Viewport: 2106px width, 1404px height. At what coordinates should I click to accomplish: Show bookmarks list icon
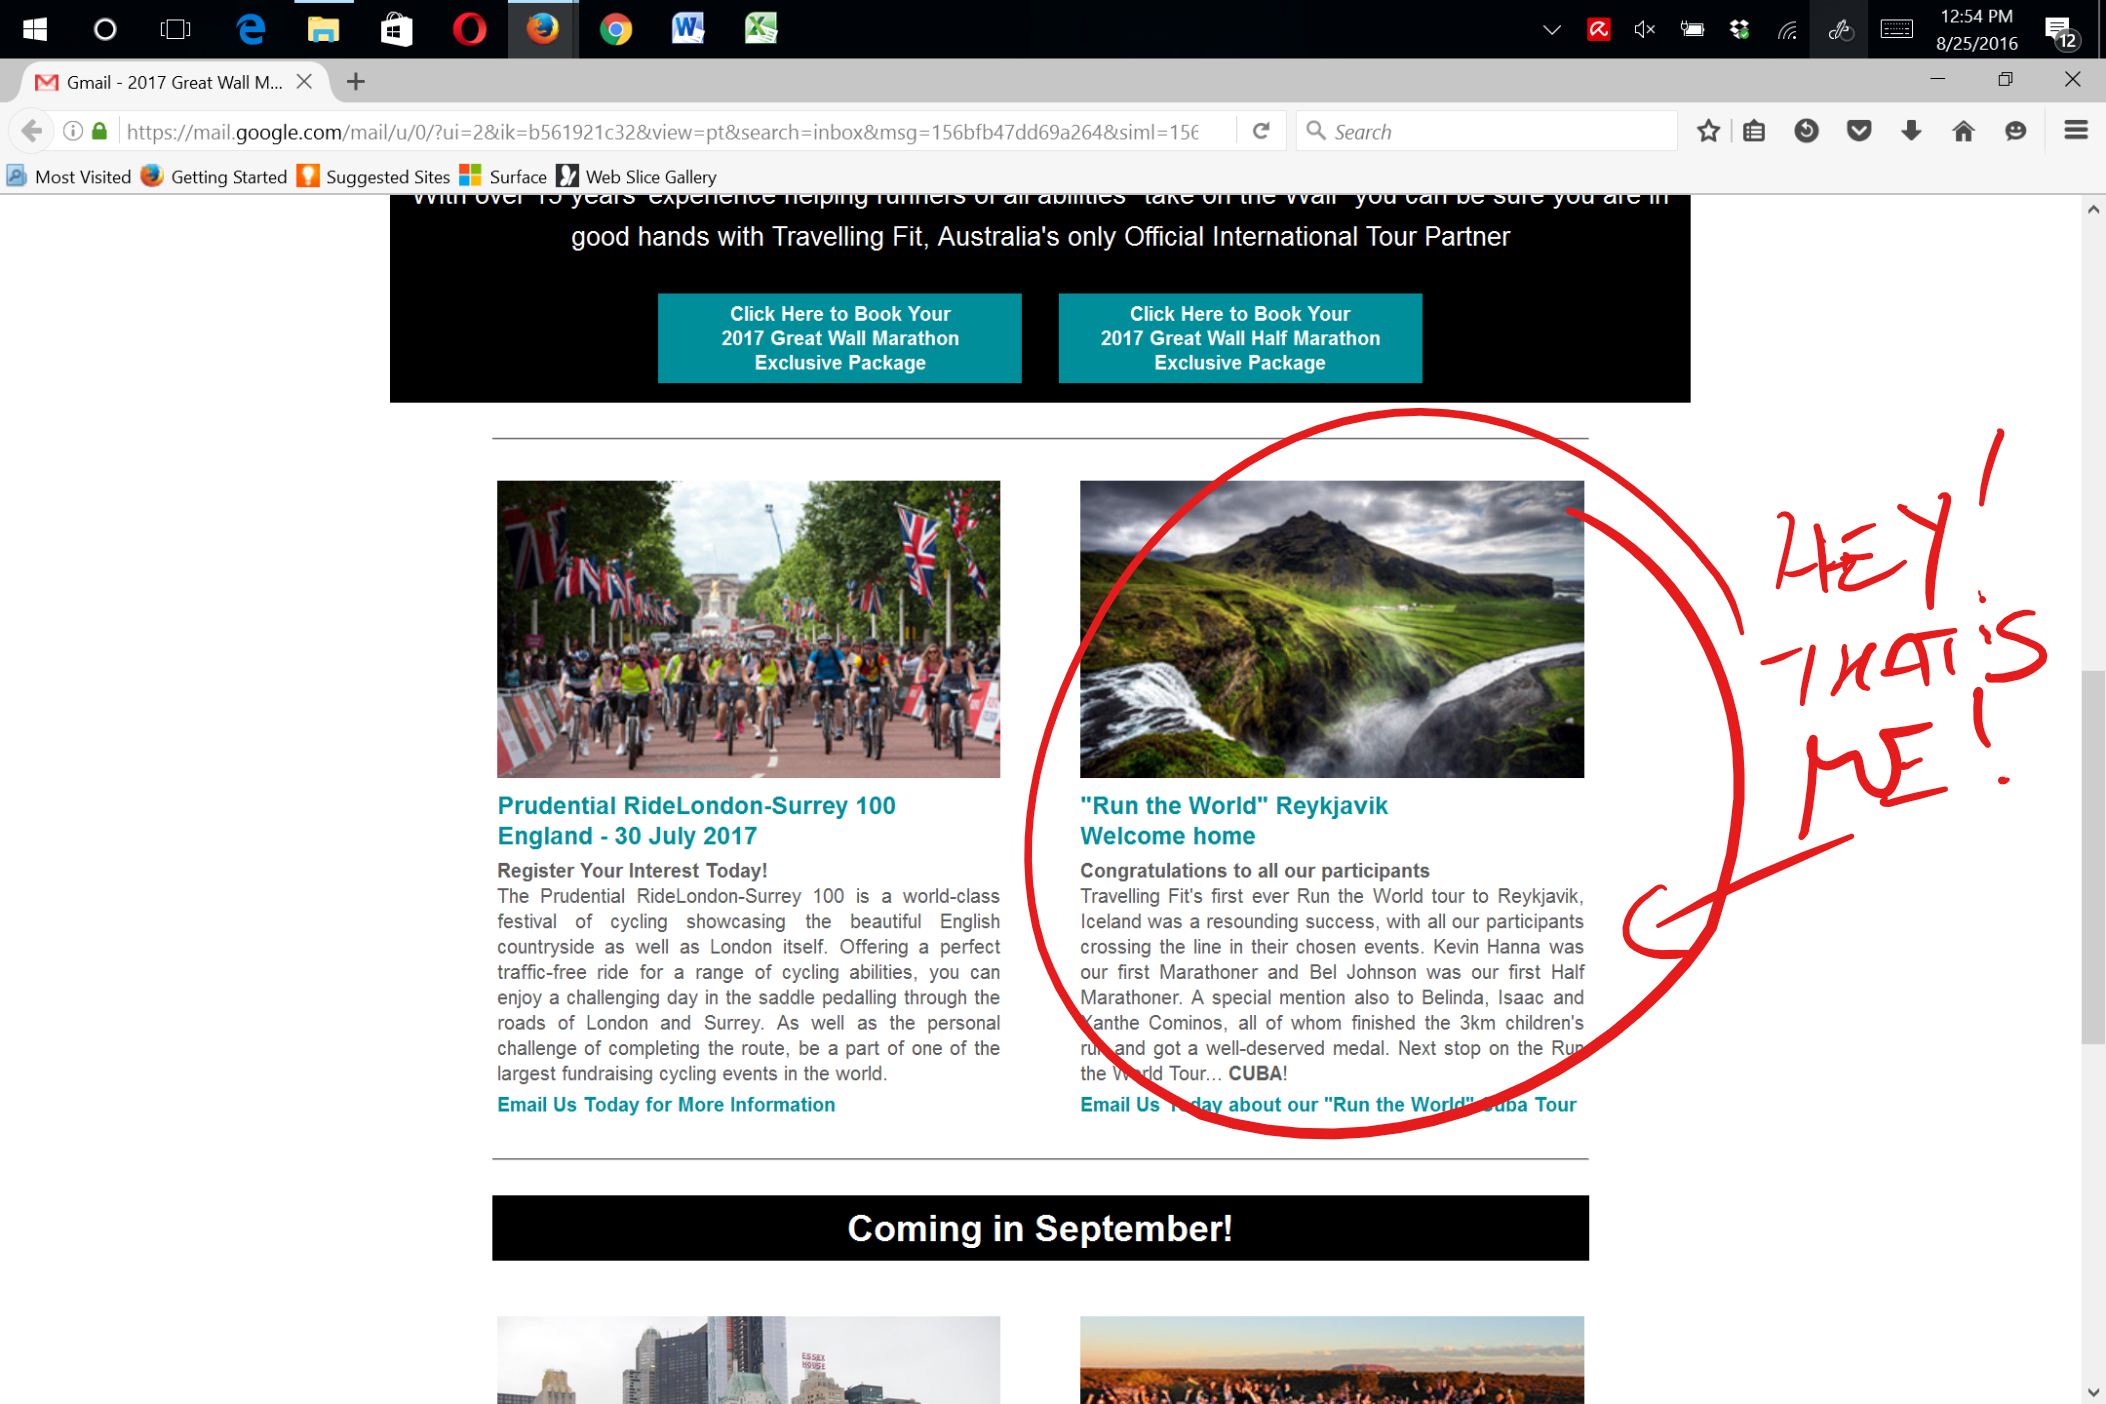point(1754,131)
